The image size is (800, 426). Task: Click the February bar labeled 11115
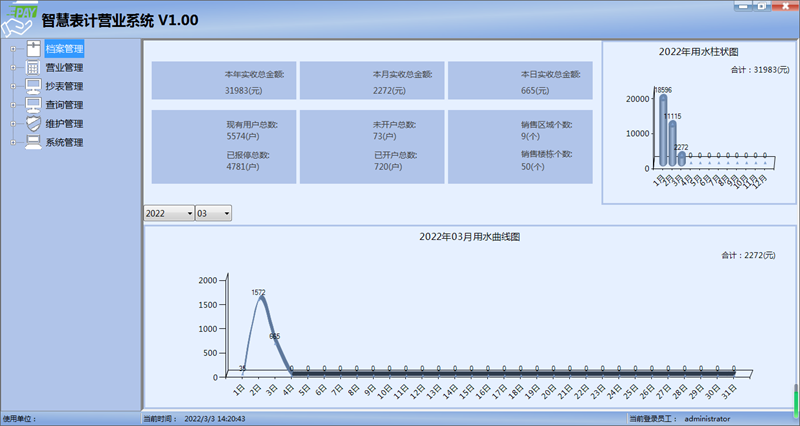pos(673,140)
